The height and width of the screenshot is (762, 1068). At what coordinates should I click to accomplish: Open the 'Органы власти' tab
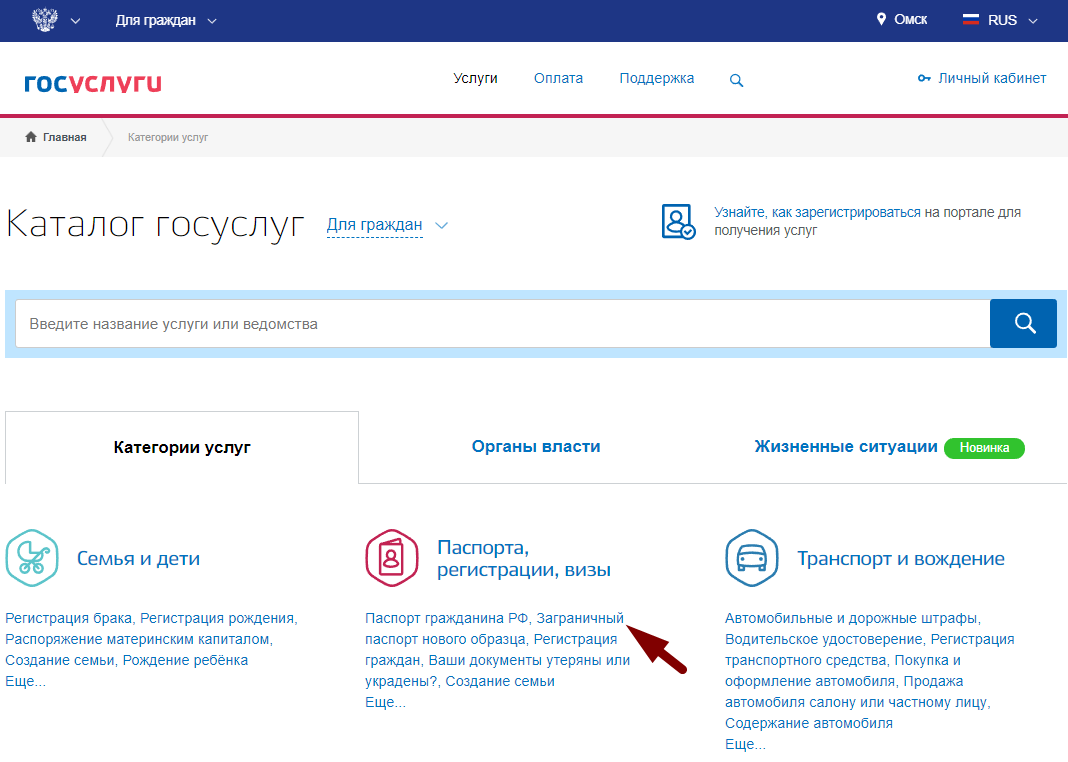(536, 447)
